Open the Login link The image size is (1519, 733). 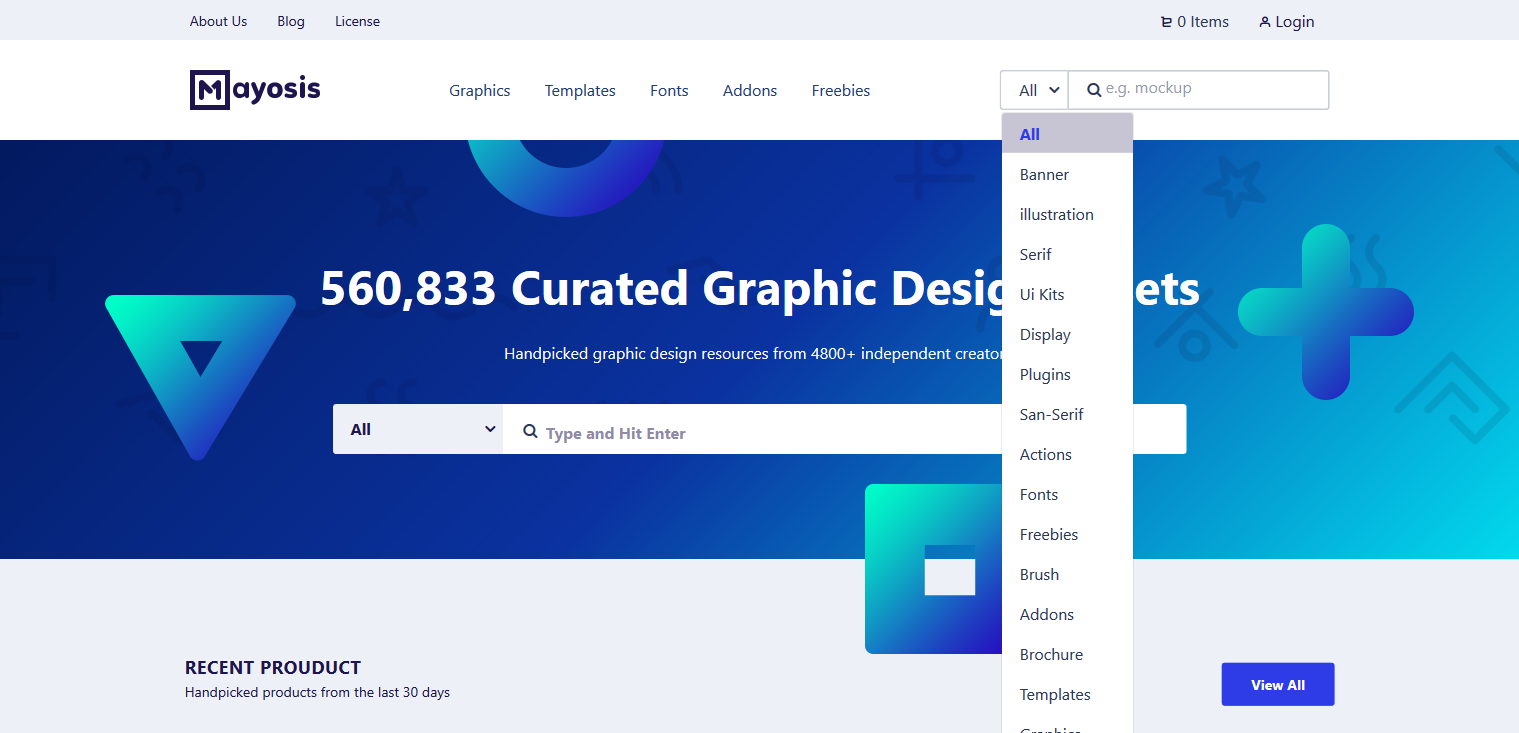pyautogui.click(x=1287, y=22)
